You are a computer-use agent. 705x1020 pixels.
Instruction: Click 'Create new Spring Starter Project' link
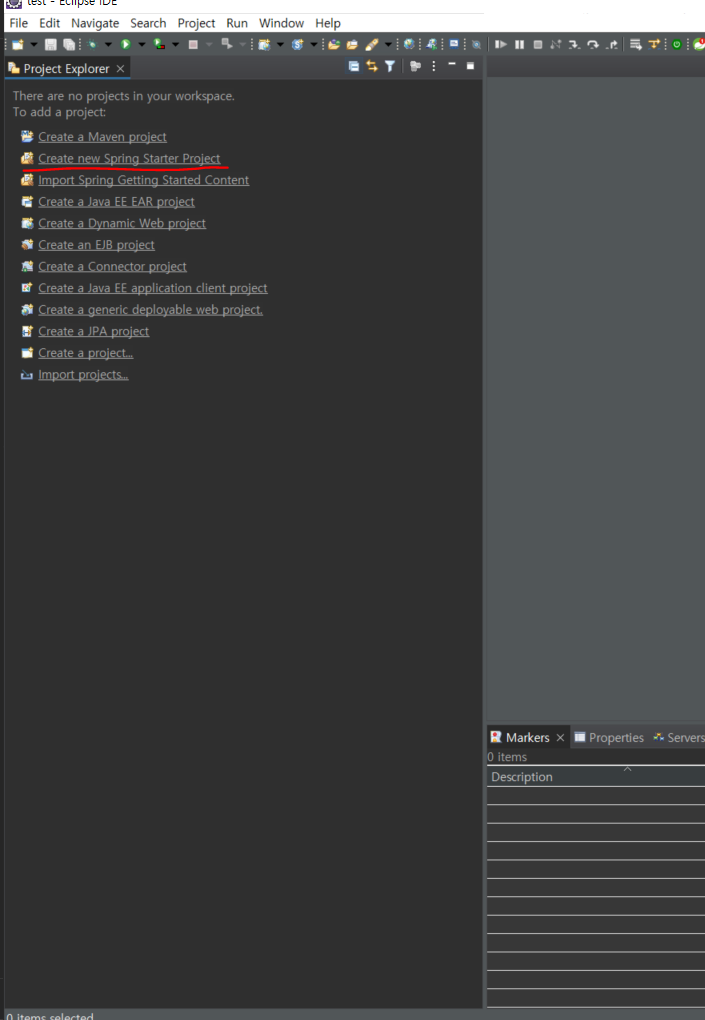click(x=129, y=158)
